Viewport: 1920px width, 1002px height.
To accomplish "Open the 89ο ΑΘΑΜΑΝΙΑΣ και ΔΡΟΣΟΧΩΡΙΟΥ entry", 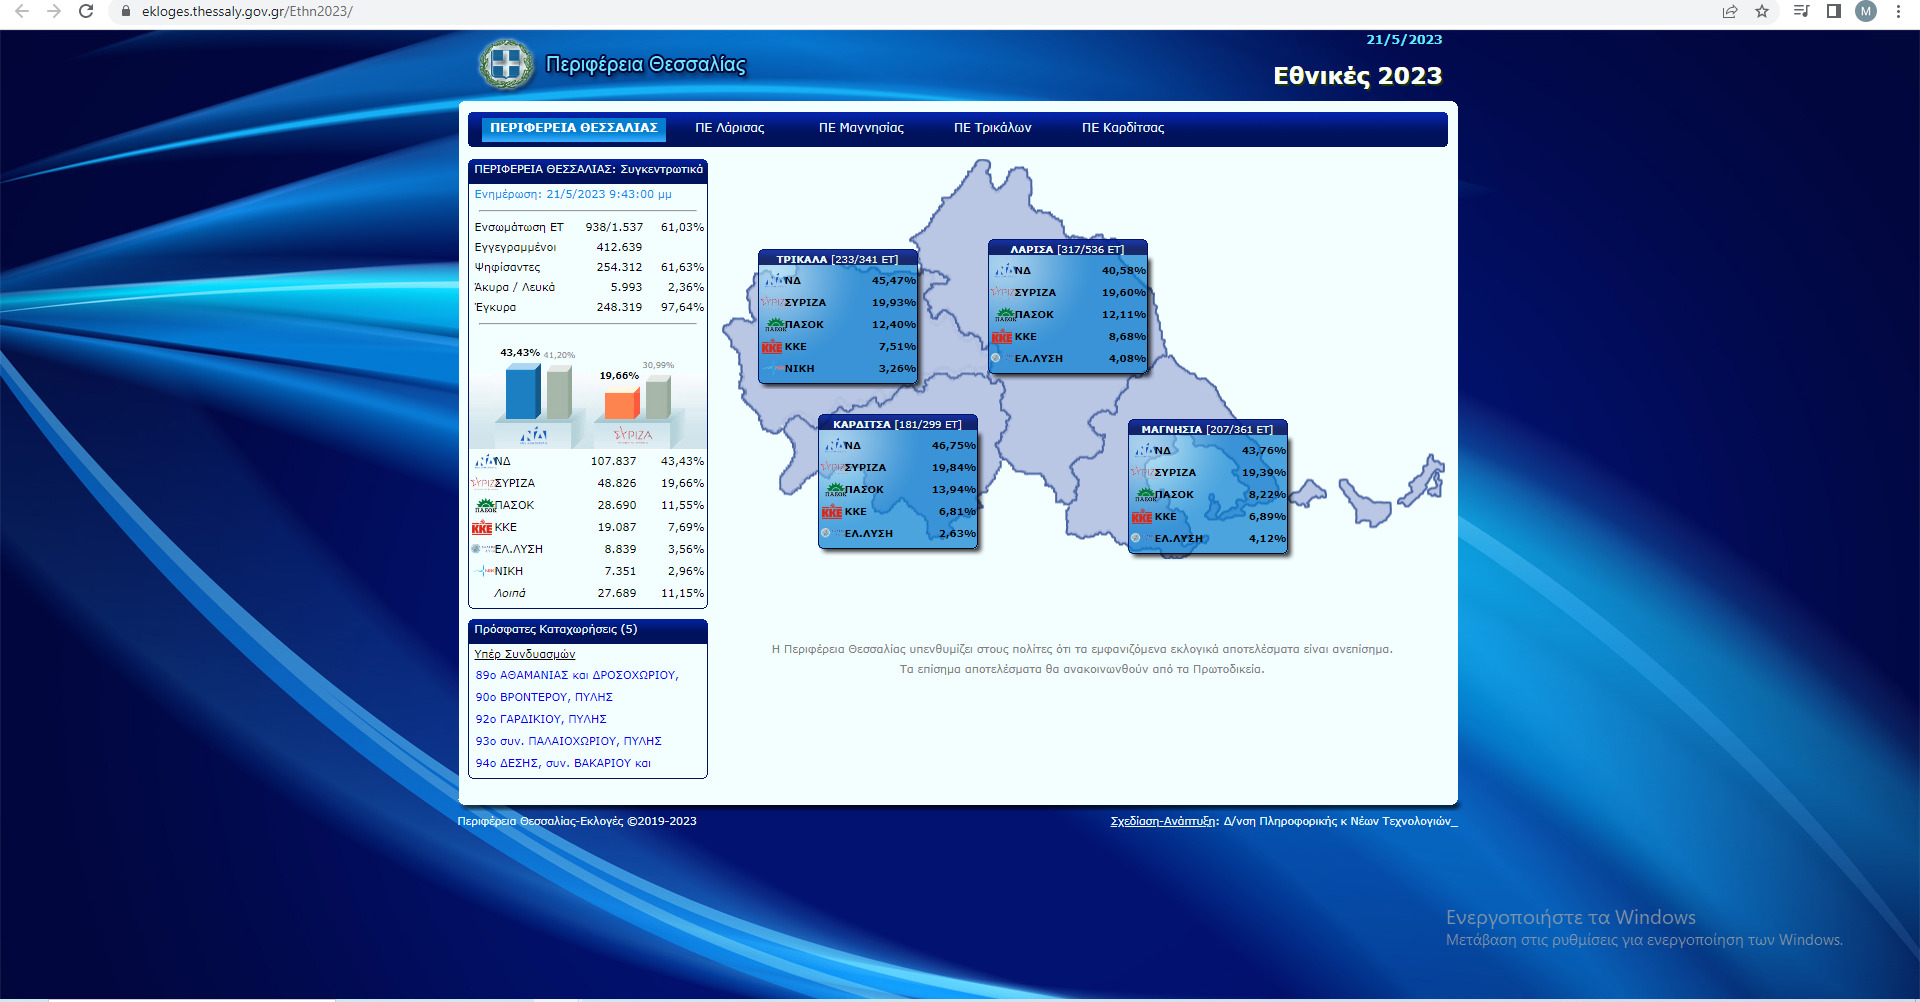I will (x=577, y=676).
